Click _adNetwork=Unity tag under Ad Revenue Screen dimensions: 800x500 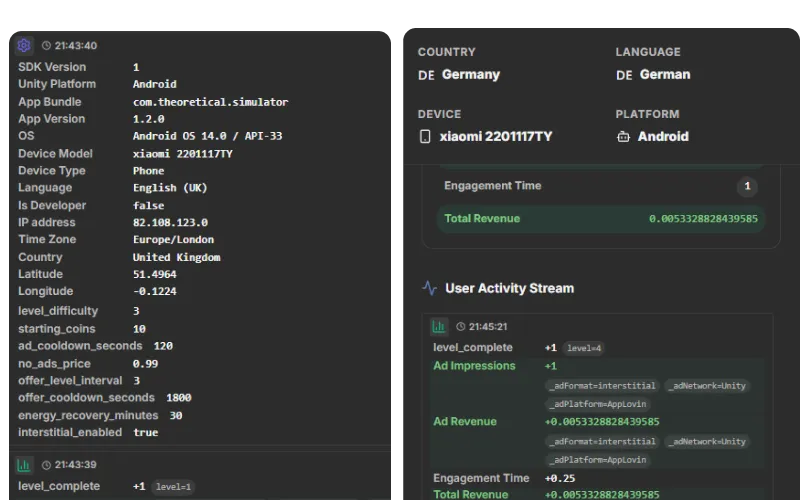(709, 441)
